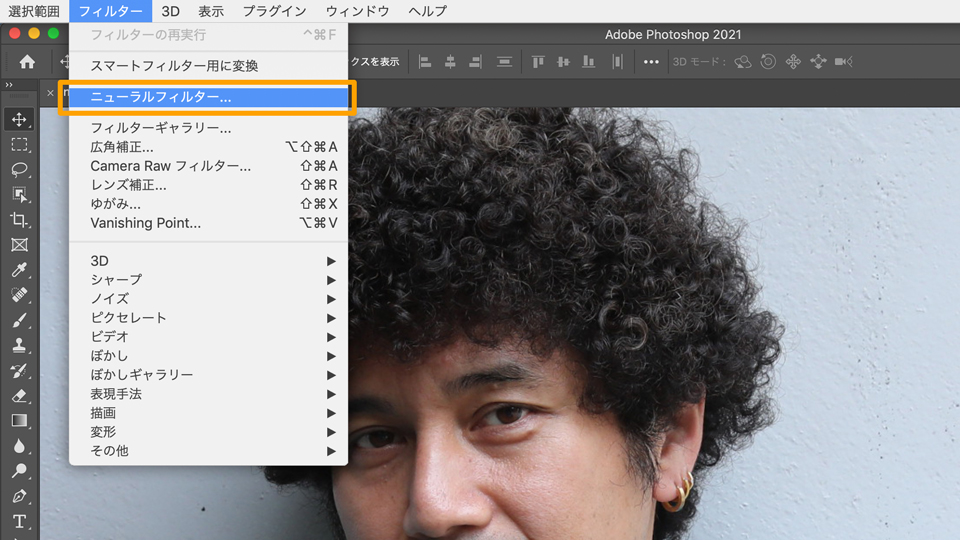Expand the ノイズ submenu
This screenshot has width=960, height=540.
tap(208, 299)
